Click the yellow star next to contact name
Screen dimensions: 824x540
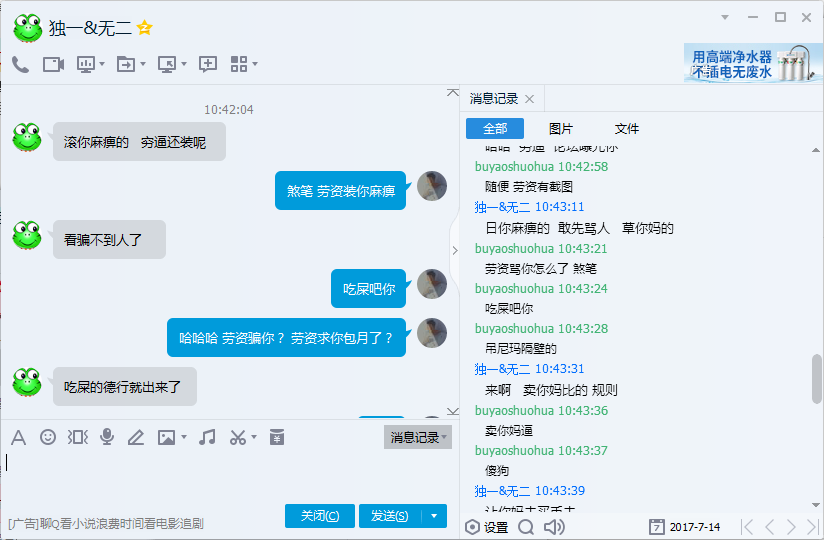click(x=145, y=27)
